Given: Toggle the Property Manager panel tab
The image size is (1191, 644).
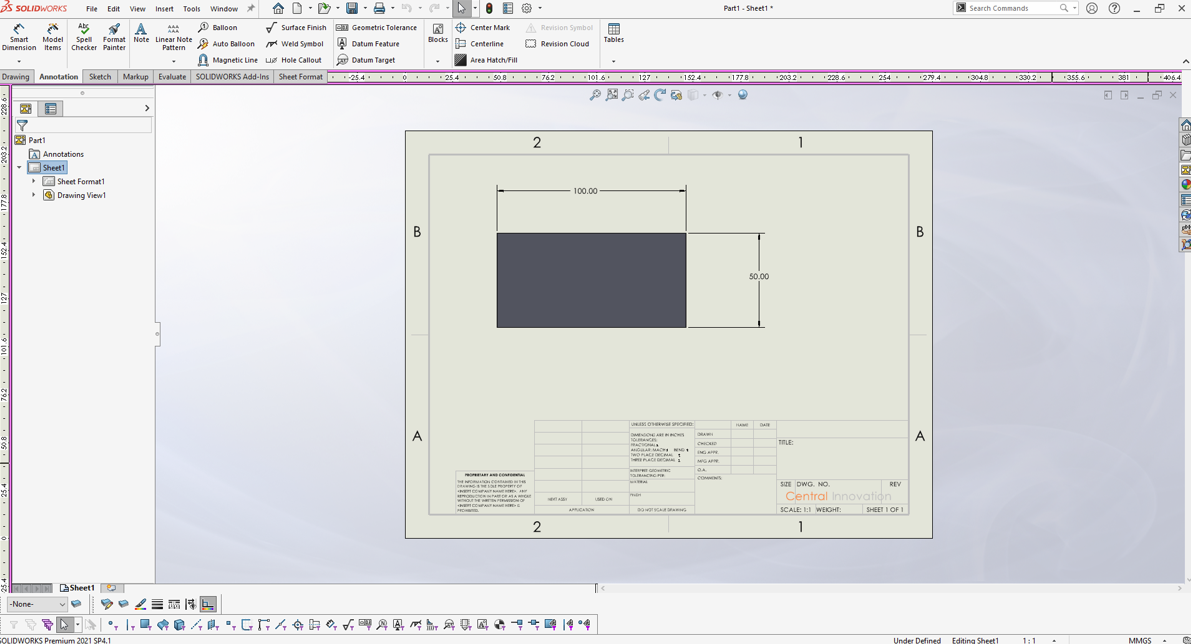Looking at the screenshot, I should coord(51,109).
